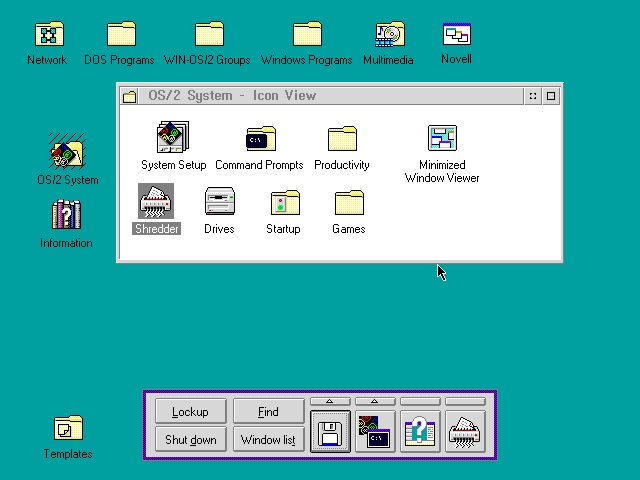Select the OS/2 System desktop icon
The height and width of the screenshot is (480, 640).
[67, 152]
